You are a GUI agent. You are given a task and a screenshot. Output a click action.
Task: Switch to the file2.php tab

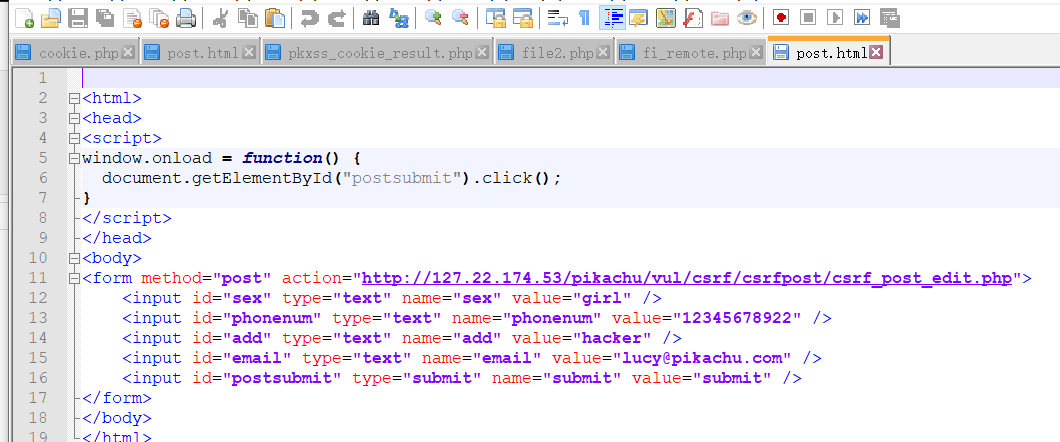[556, 53]
